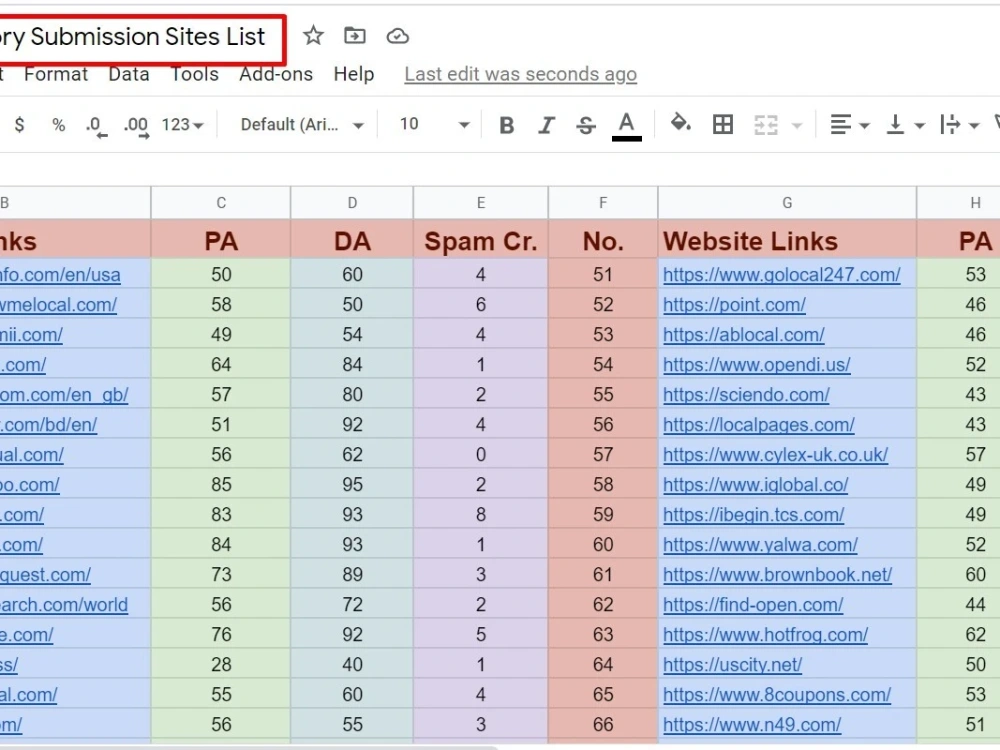The height and width of the screenshot is (750, 1000).
Task: Open the yalwa.com link
Action: pyautogui.click(x=760, y=545)
